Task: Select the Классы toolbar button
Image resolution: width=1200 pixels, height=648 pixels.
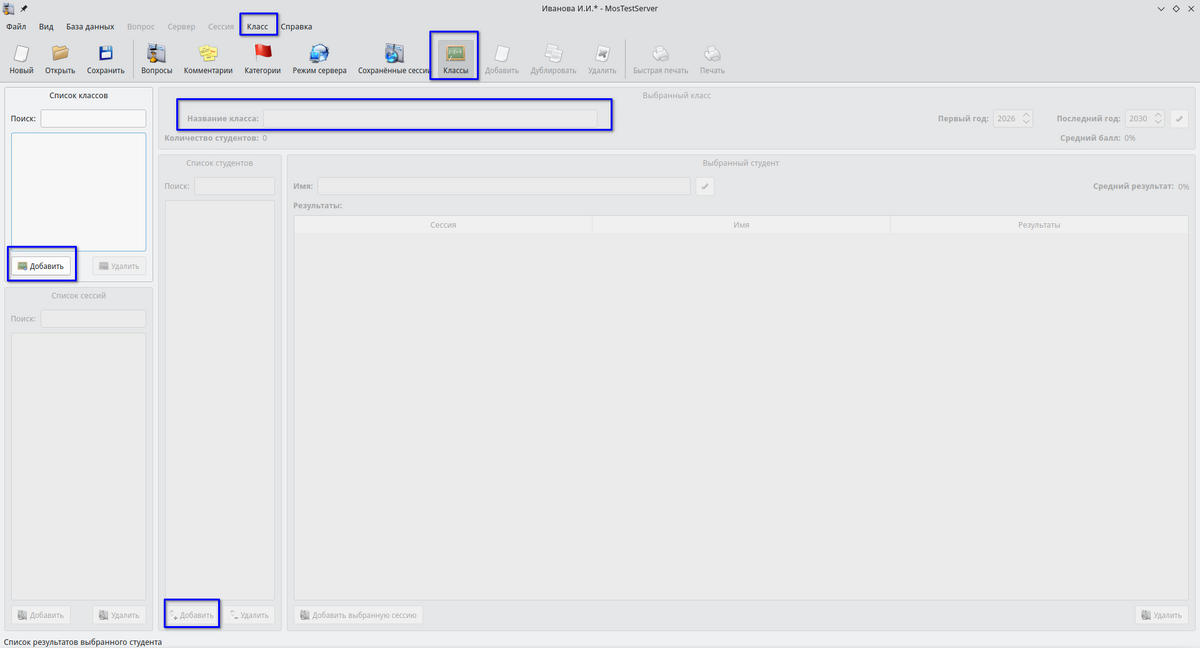Action: coord(455,58)
